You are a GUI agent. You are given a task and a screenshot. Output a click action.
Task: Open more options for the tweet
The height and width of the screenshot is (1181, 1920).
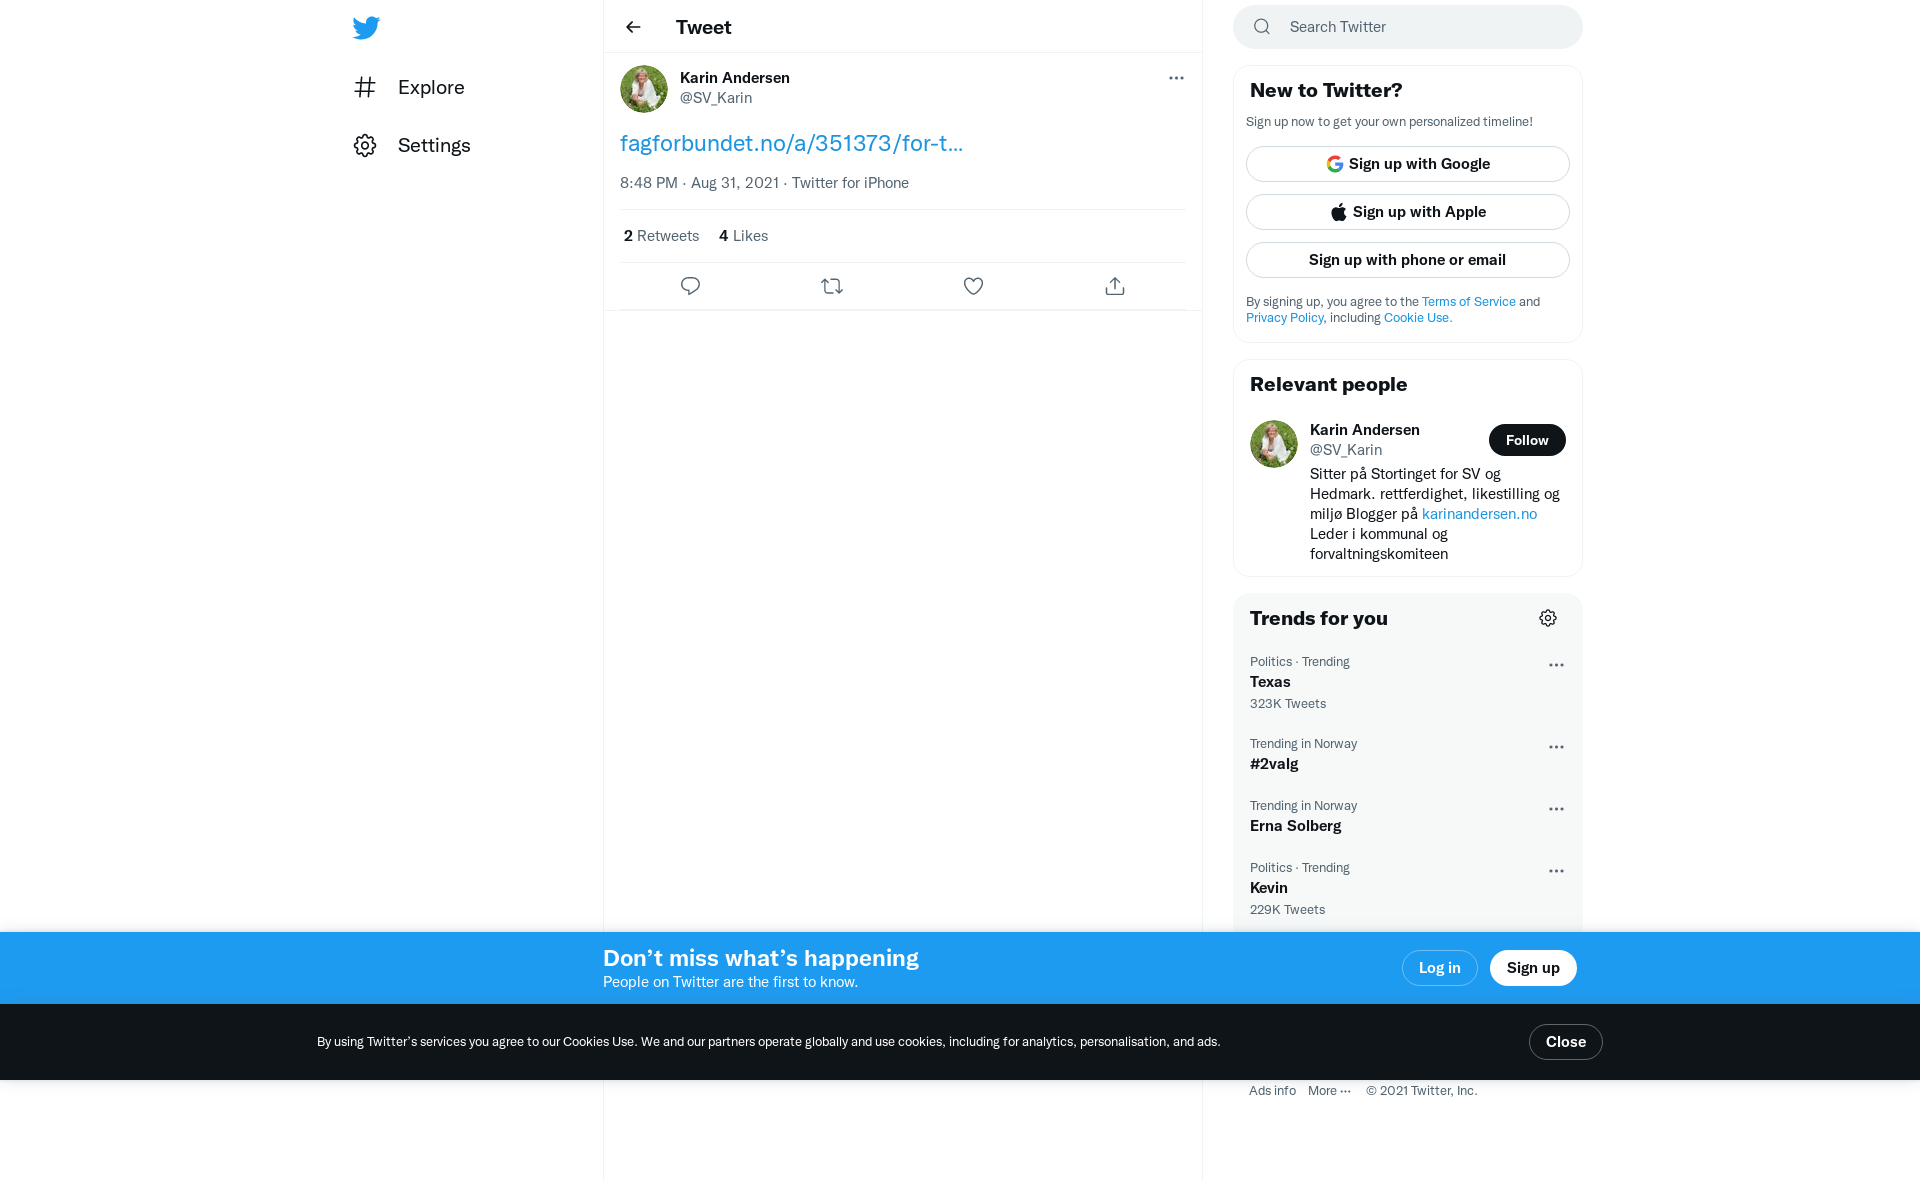coord(1176,78)
